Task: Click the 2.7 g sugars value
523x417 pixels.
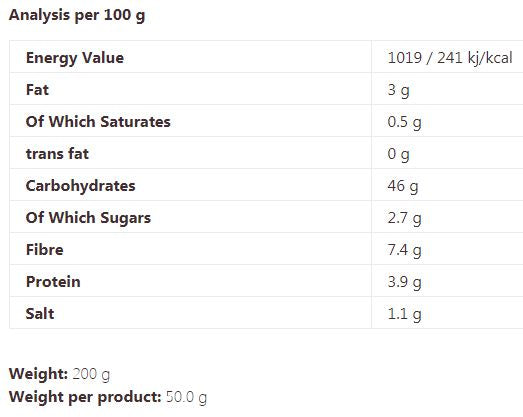Action: click(405, 219)
